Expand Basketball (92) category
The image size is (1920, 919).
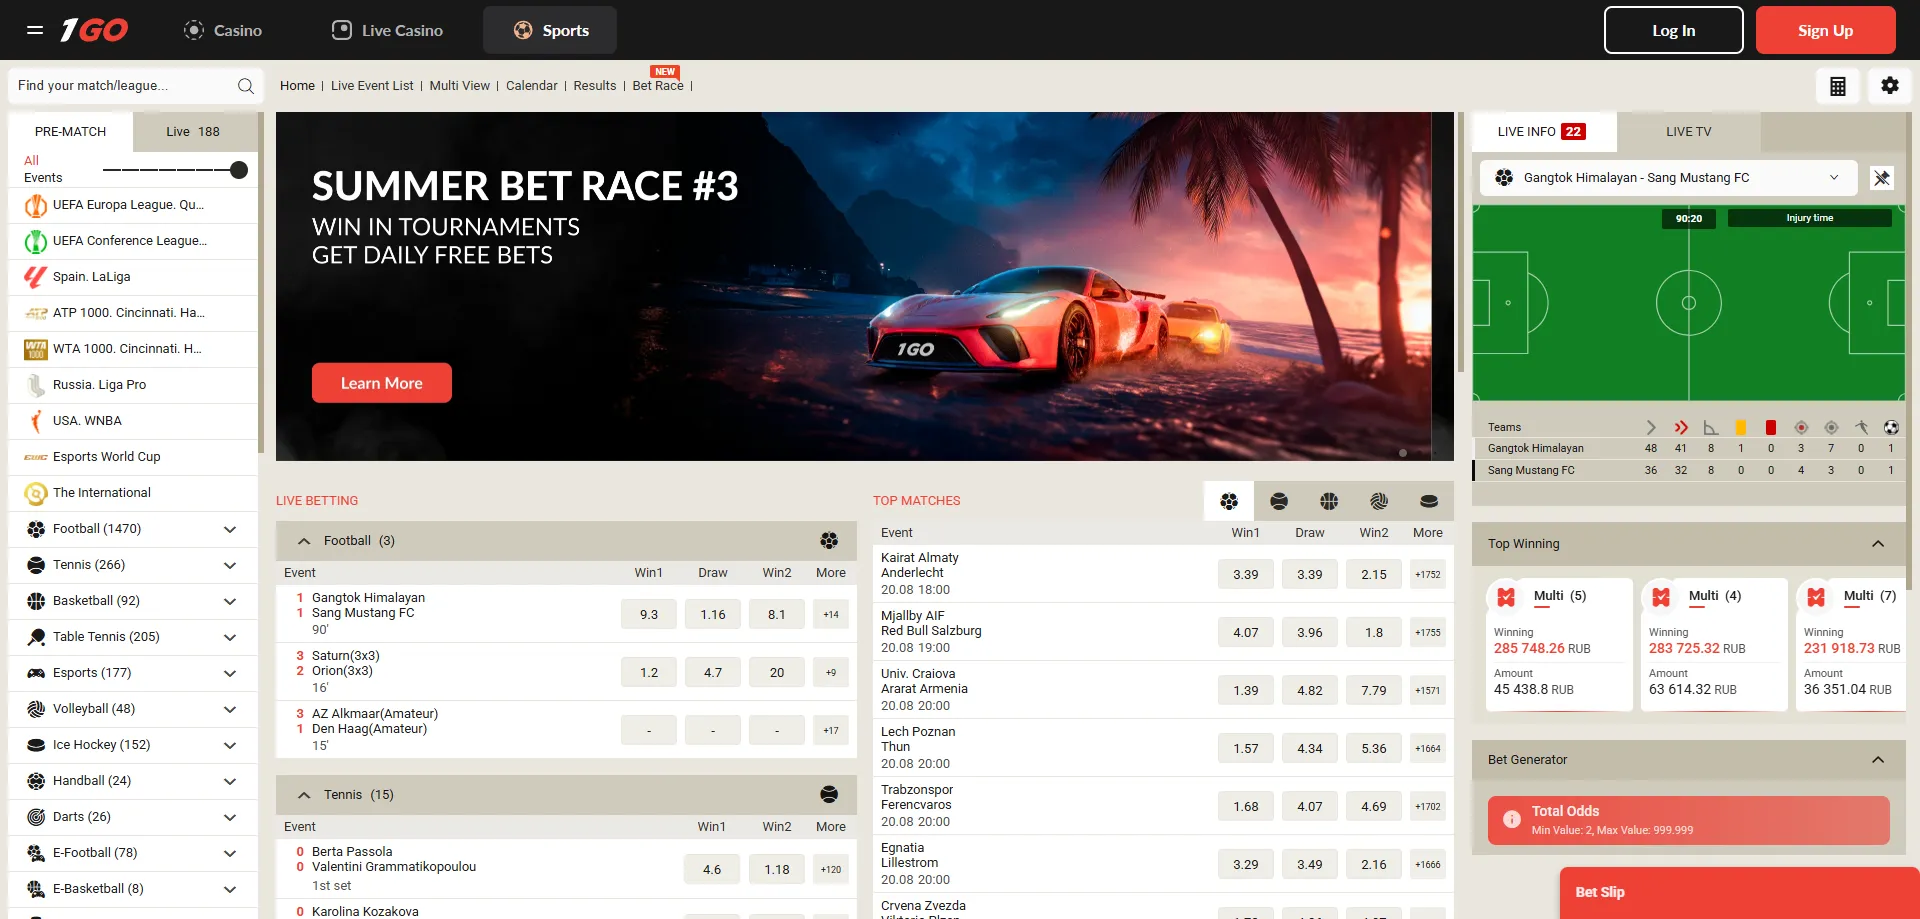[x=133, y=601]
